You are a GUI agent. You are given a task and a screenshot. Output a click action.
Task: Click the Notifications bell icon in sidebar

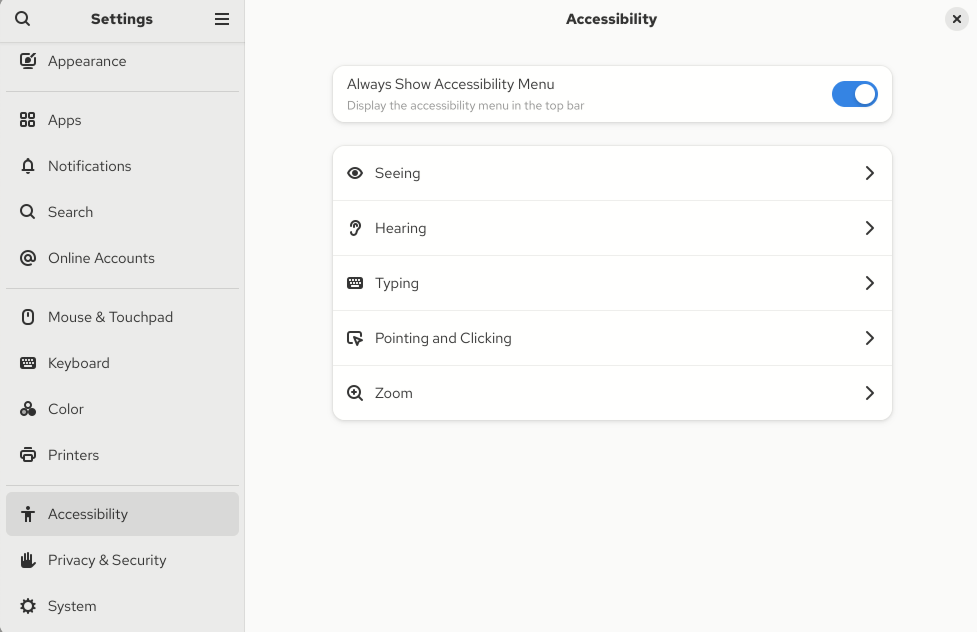(x=28, y=166)
